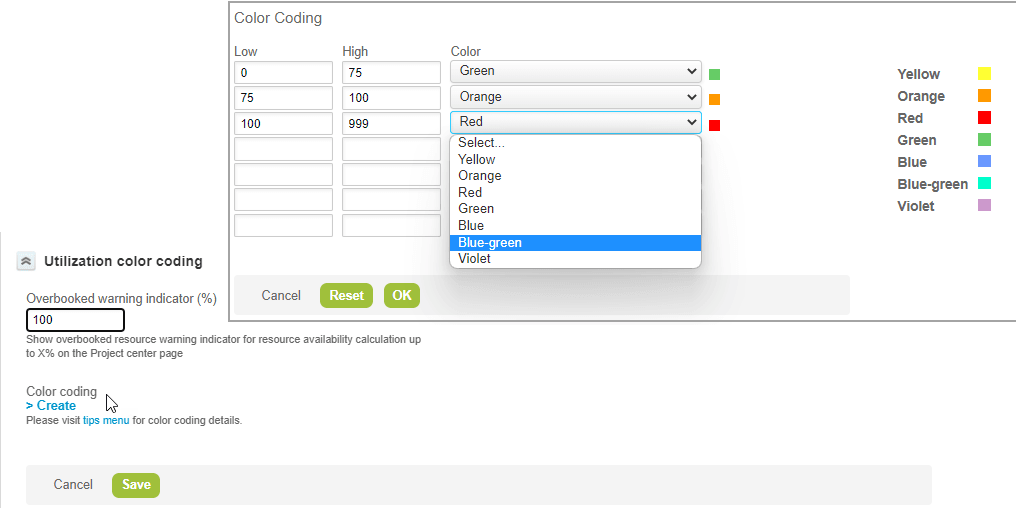Choose Blue in the dropdown list
Image resolution: width=1016 pixels, height=508 pixels.
point(575,225)
